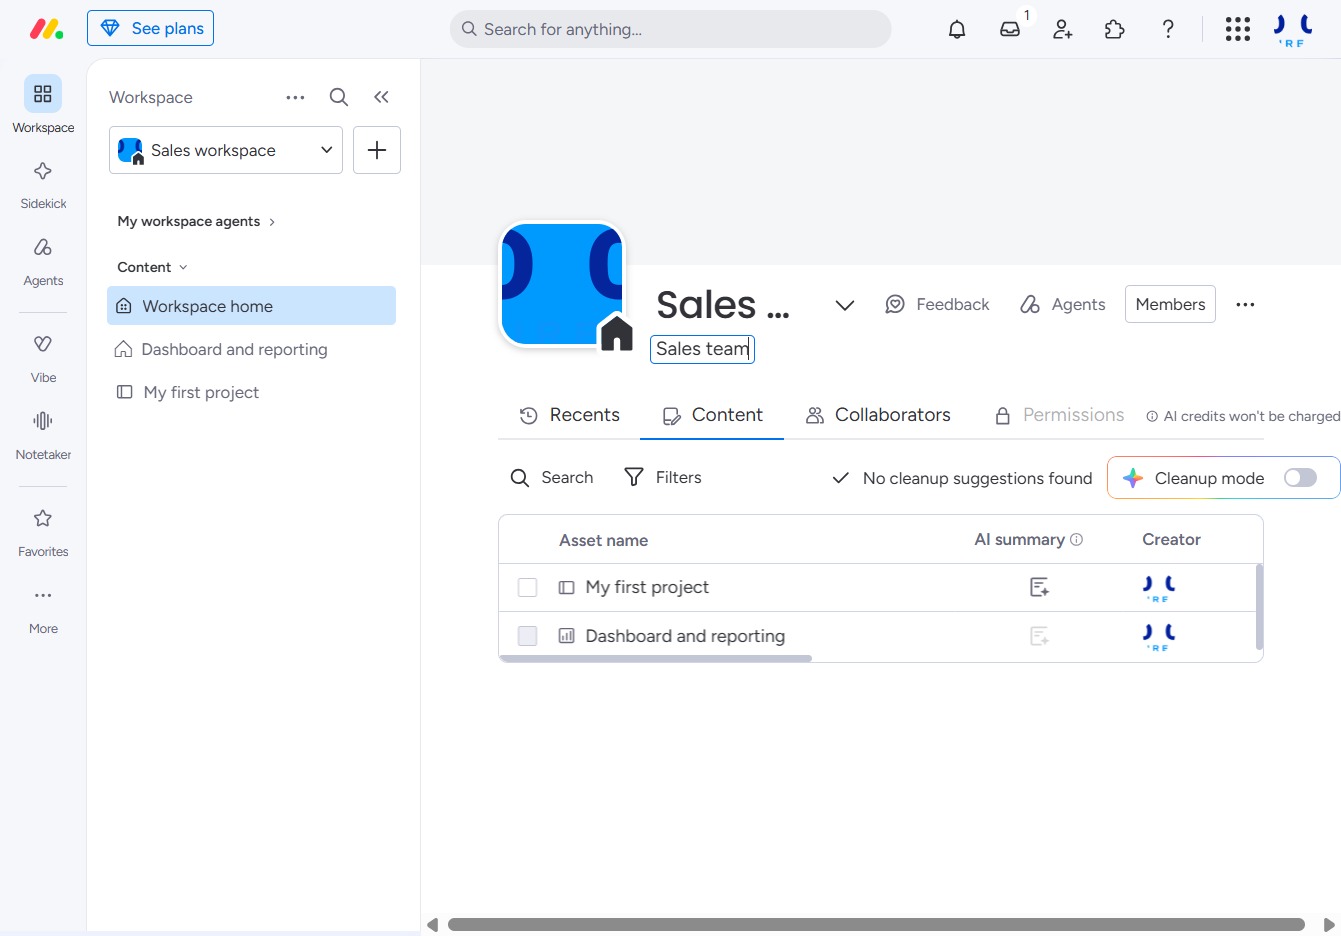The height and width of the screenshot is (936, 1341).
Task: Click No cleanup suggestions found text
Action: click(x=977, y=478)
